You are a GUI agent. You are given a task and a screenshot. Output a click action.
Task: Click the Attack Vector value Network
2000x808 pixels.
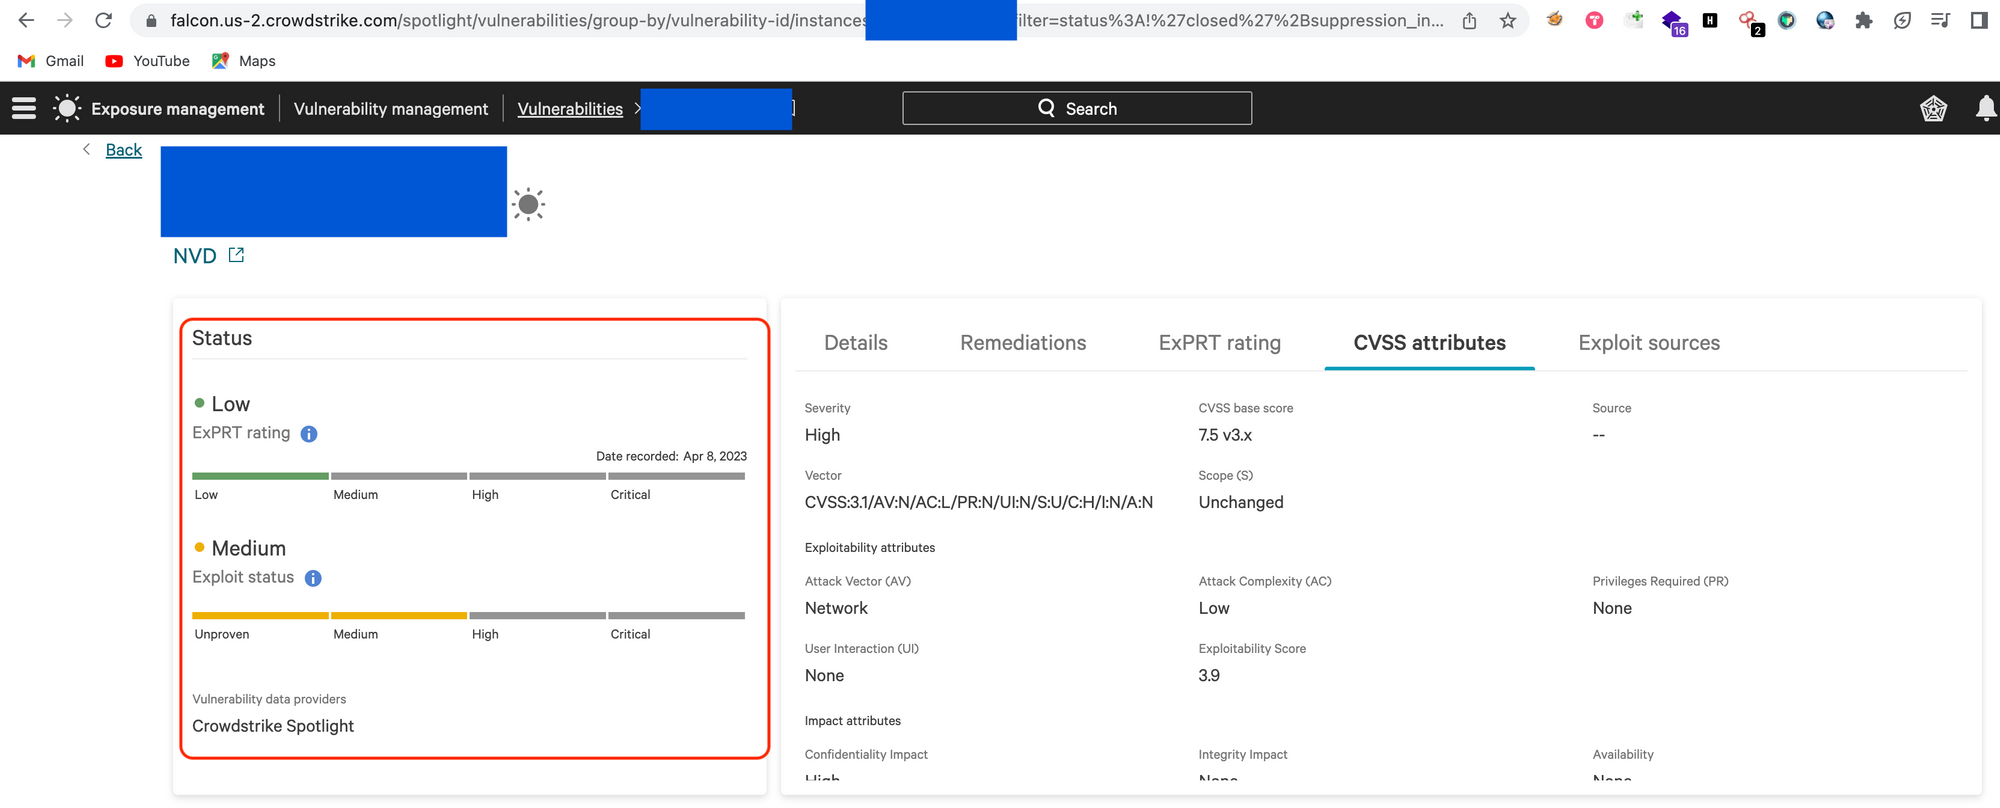pyautogui.click(x=836, y=608)
